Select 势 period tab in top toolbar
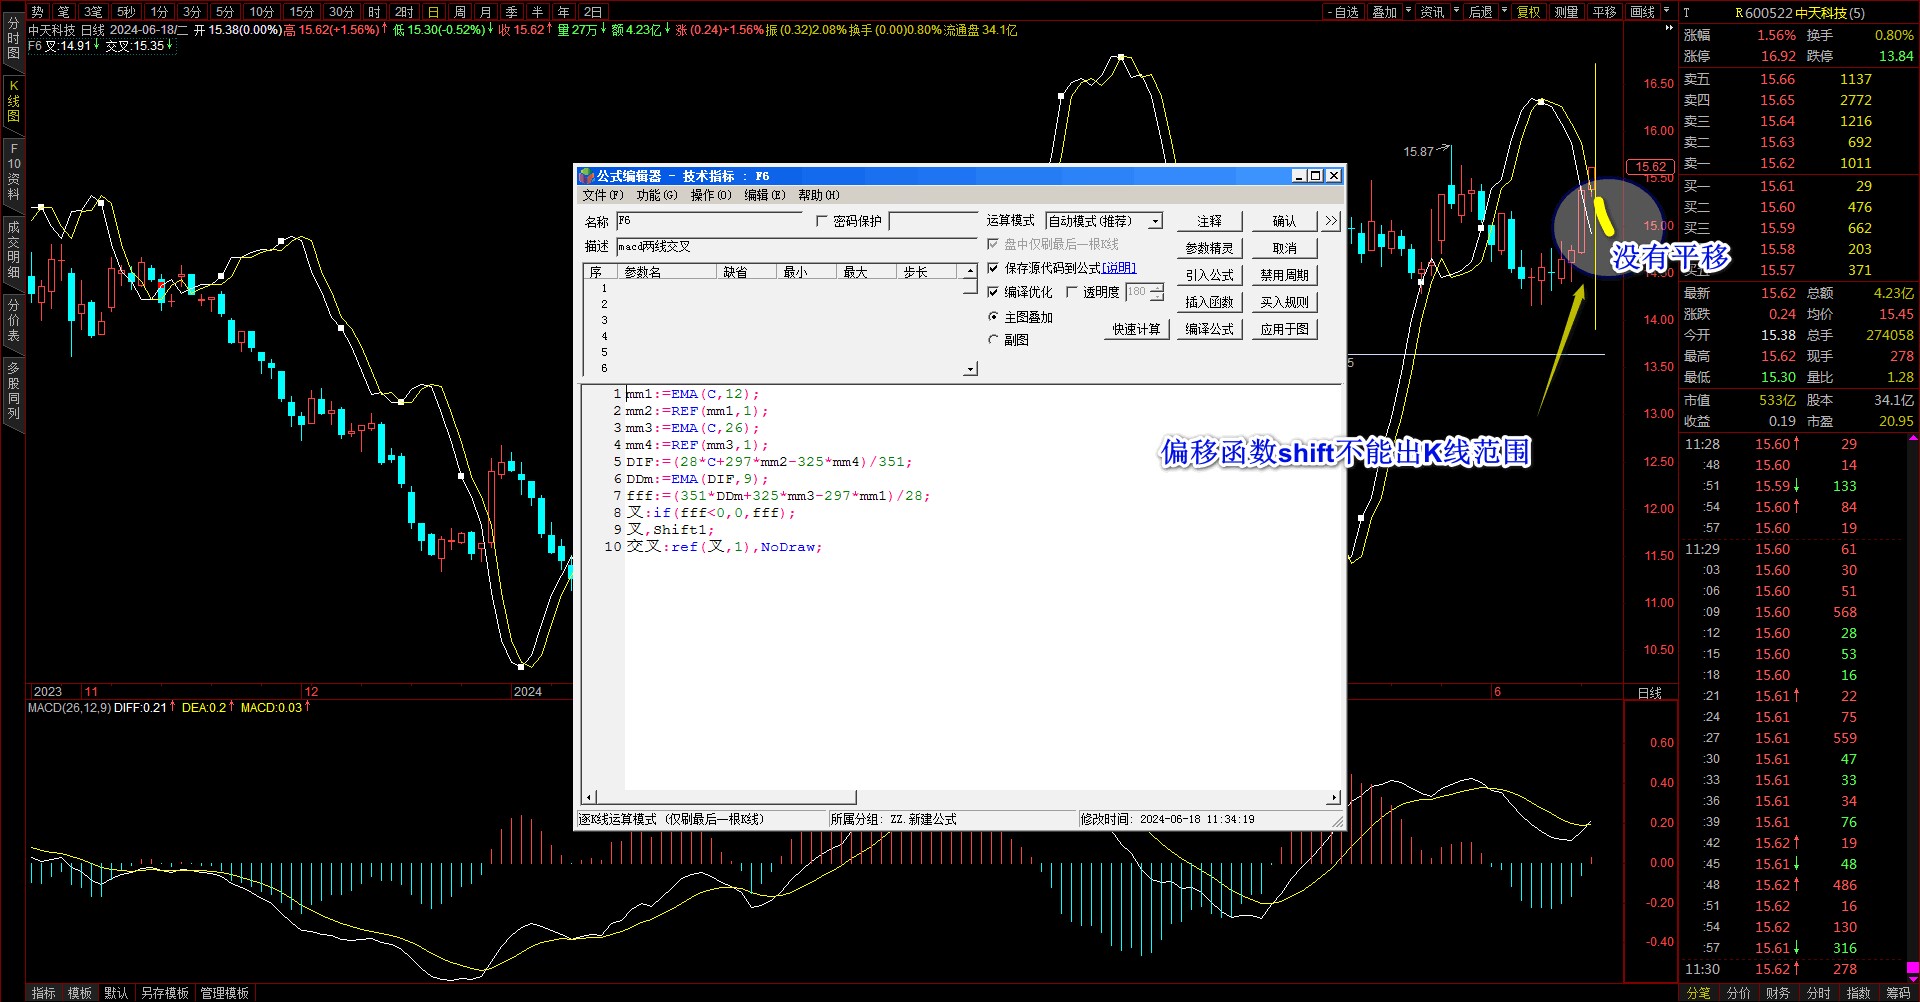 [x=37, y=12]
